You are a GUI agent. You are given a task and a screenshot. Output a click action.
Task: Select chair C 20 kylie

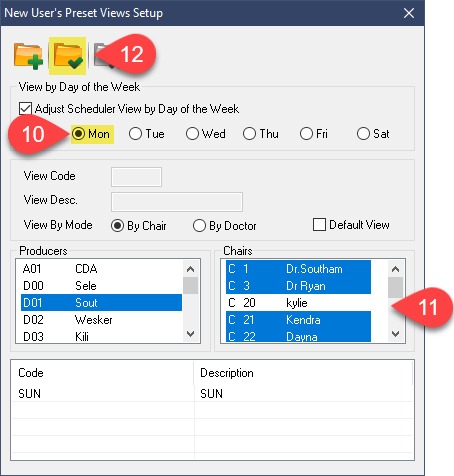[x=298, y=303]
